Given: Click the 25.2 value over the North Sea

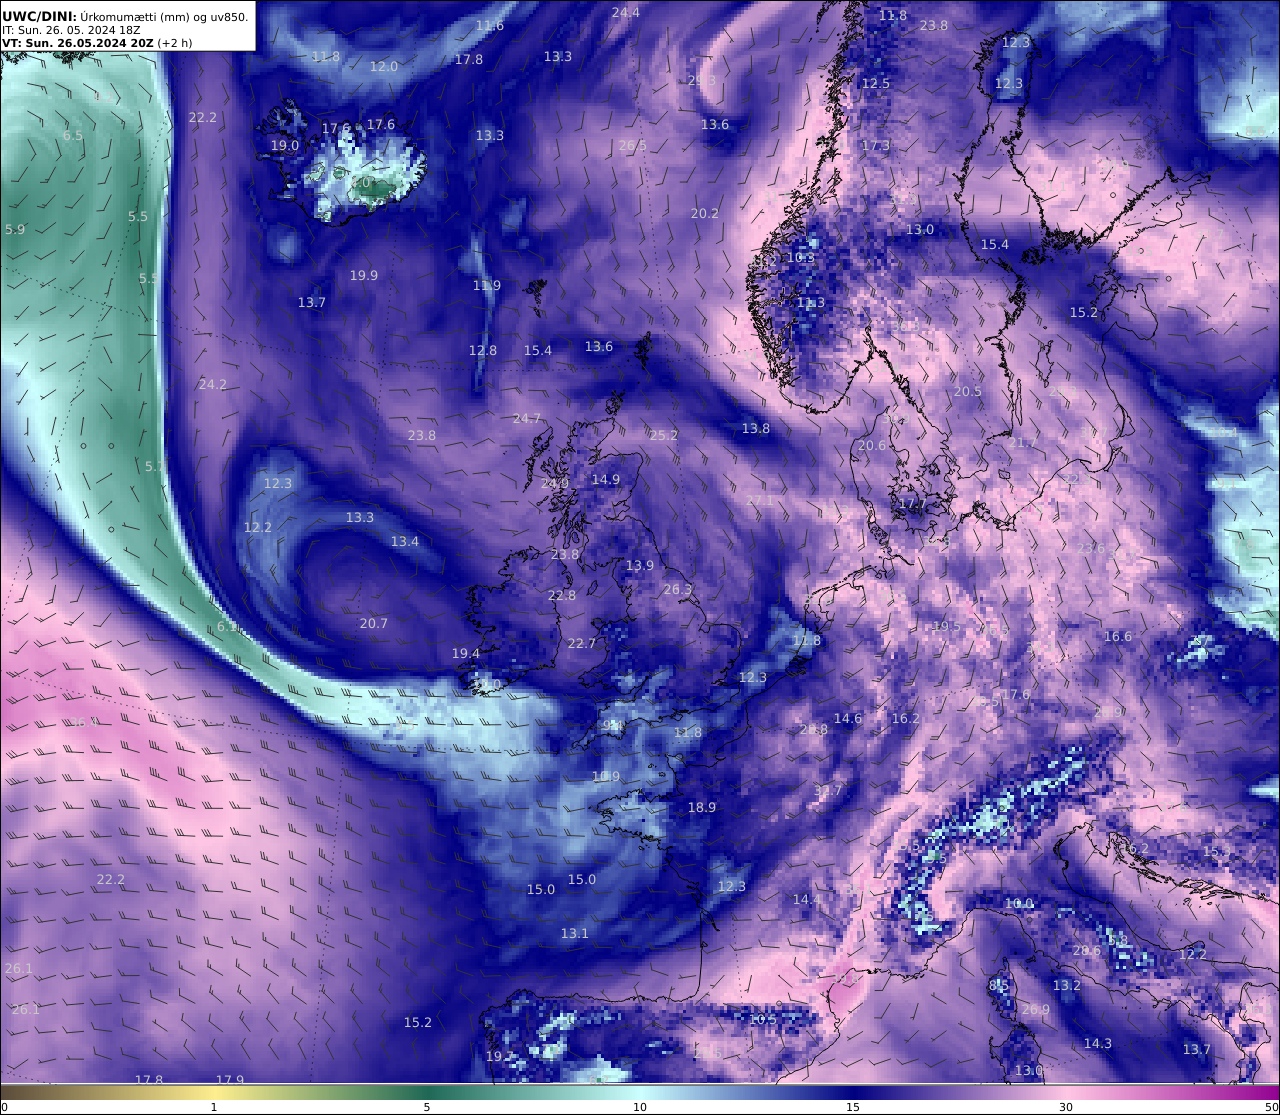Looking at the screenshot, I should (664, 435).
